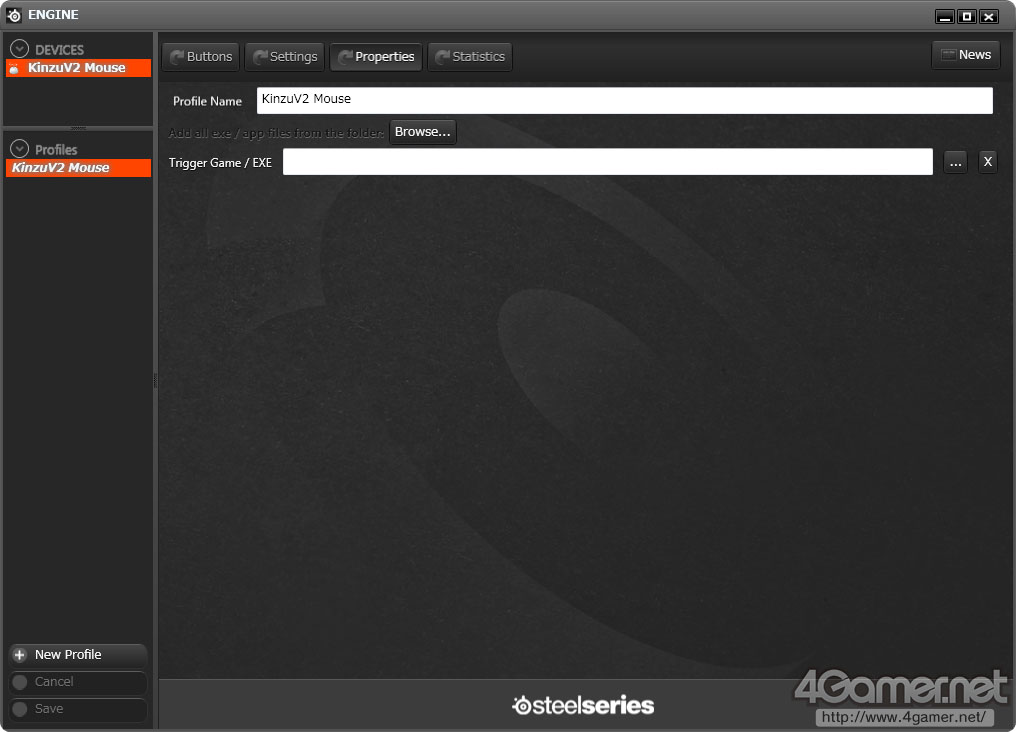Click the arrow icon on Statistics tab

click(443, 57)
